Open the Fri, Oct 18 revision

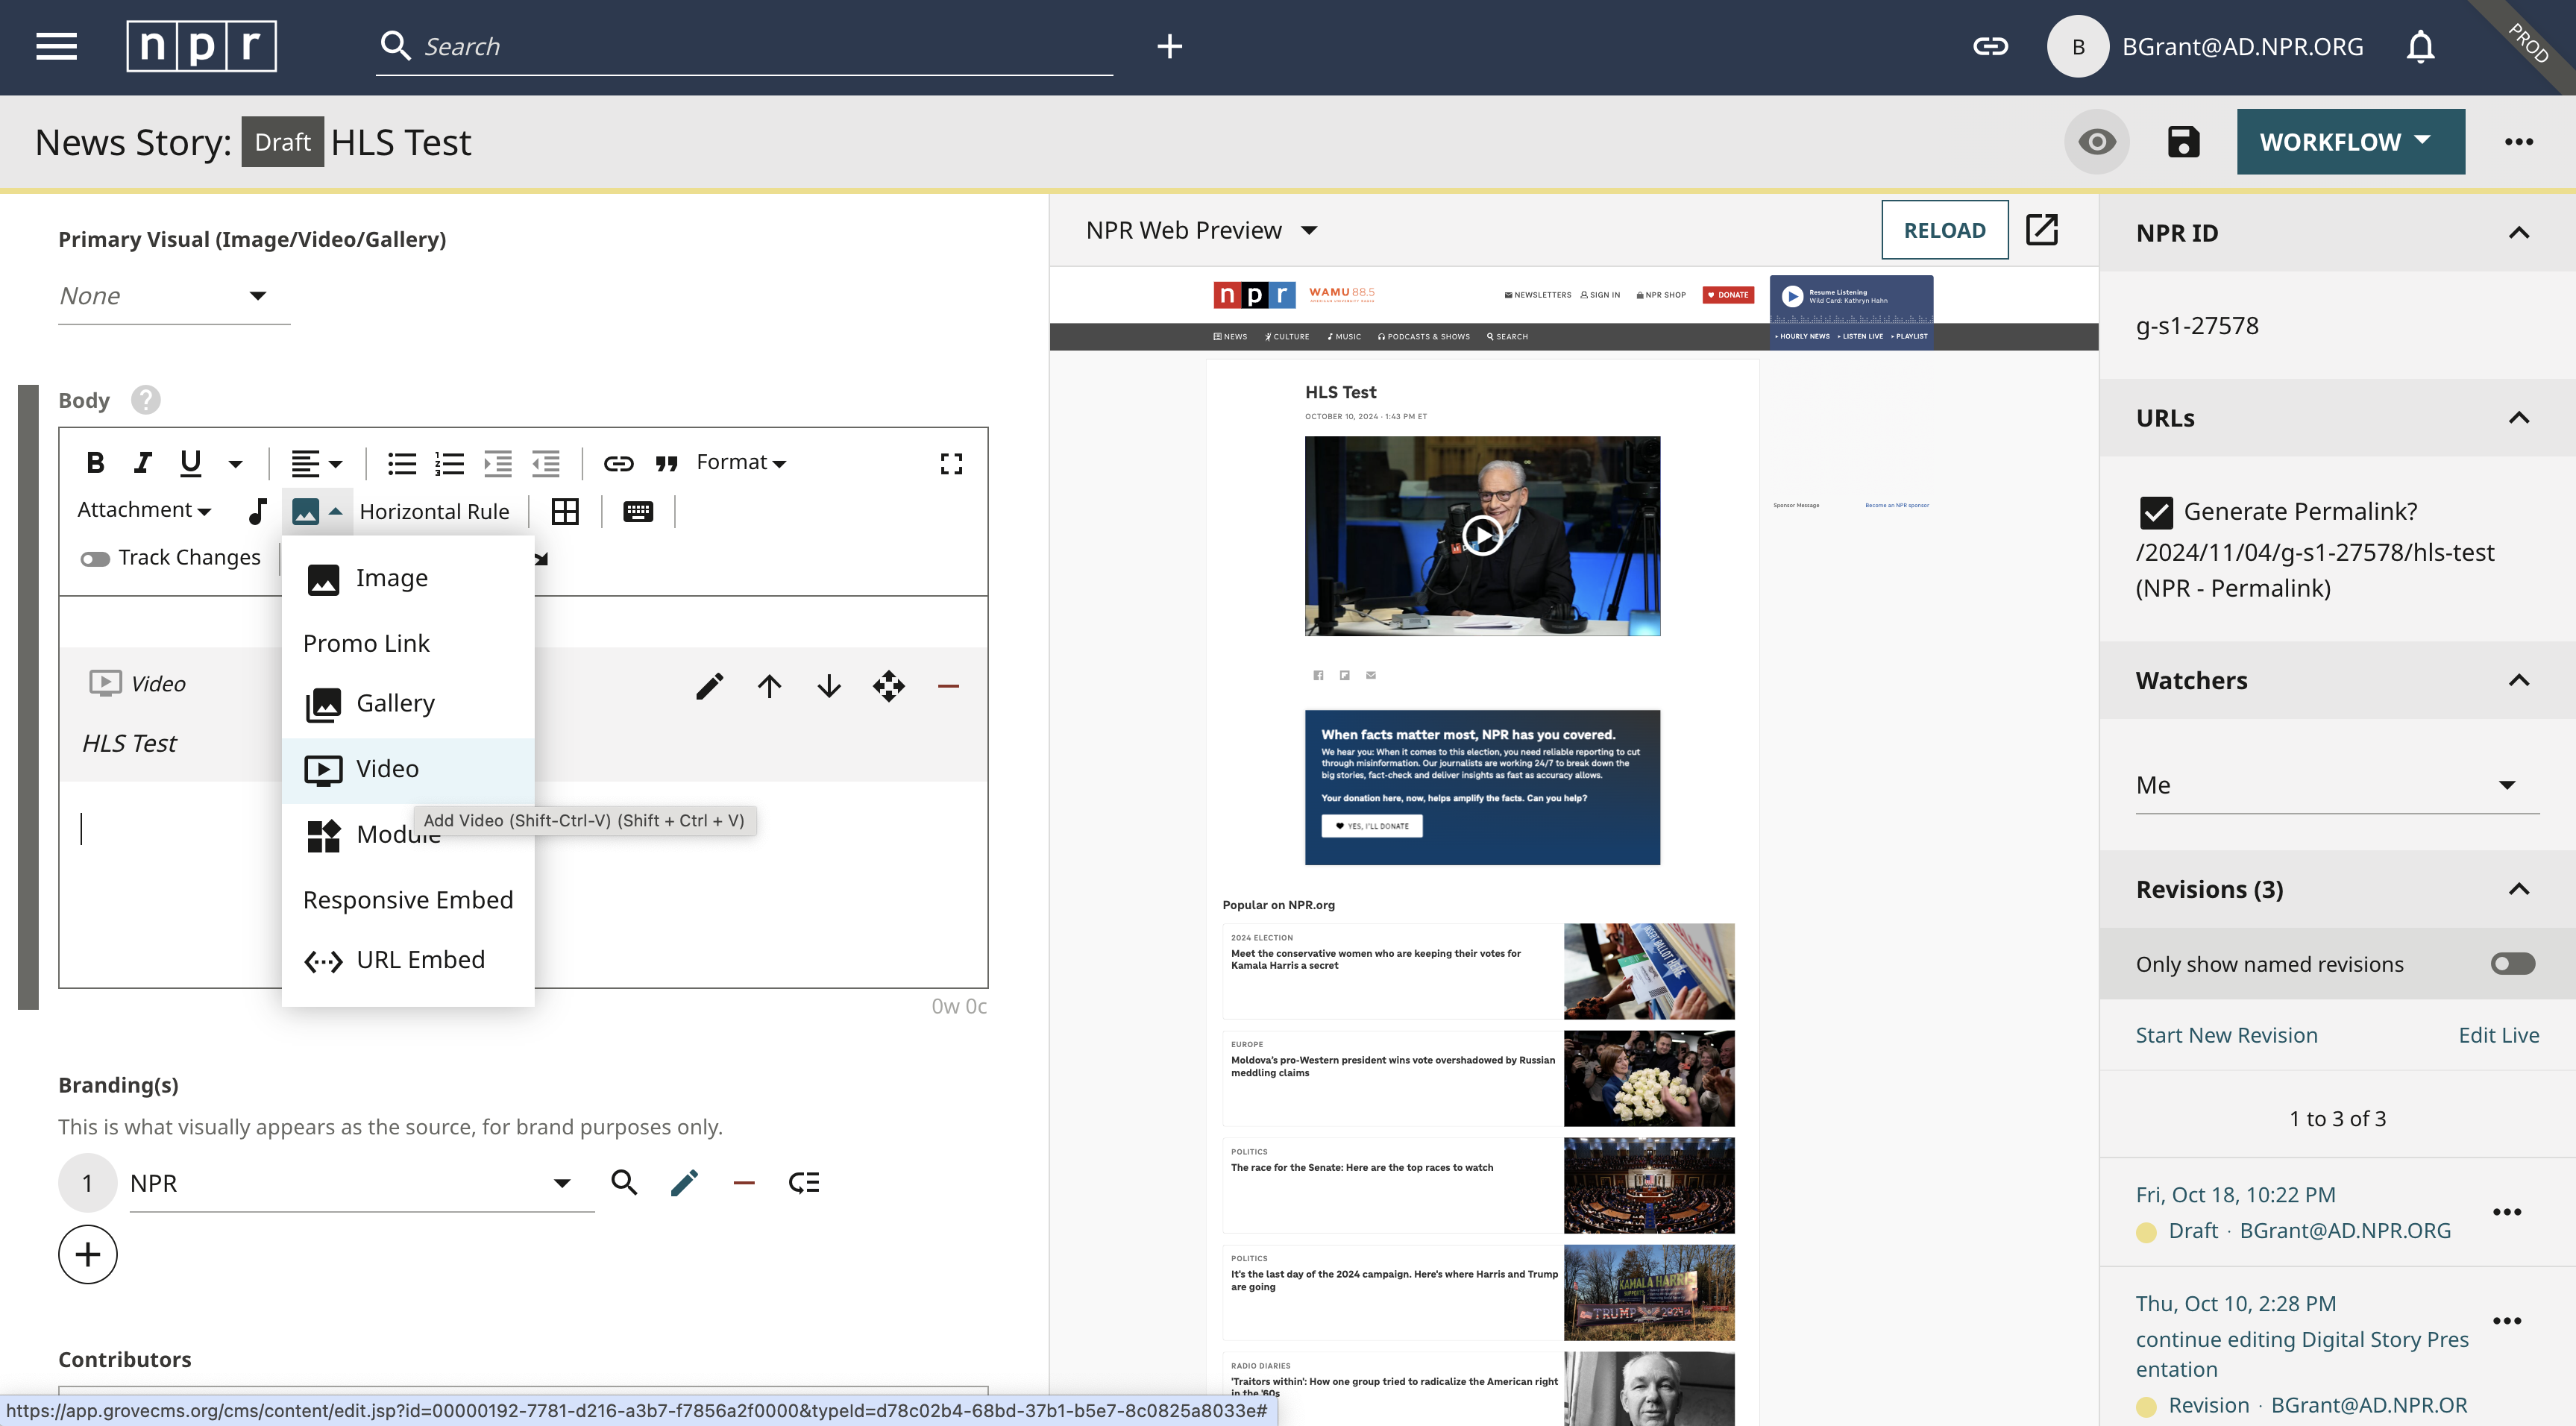click(2235, 1194)
